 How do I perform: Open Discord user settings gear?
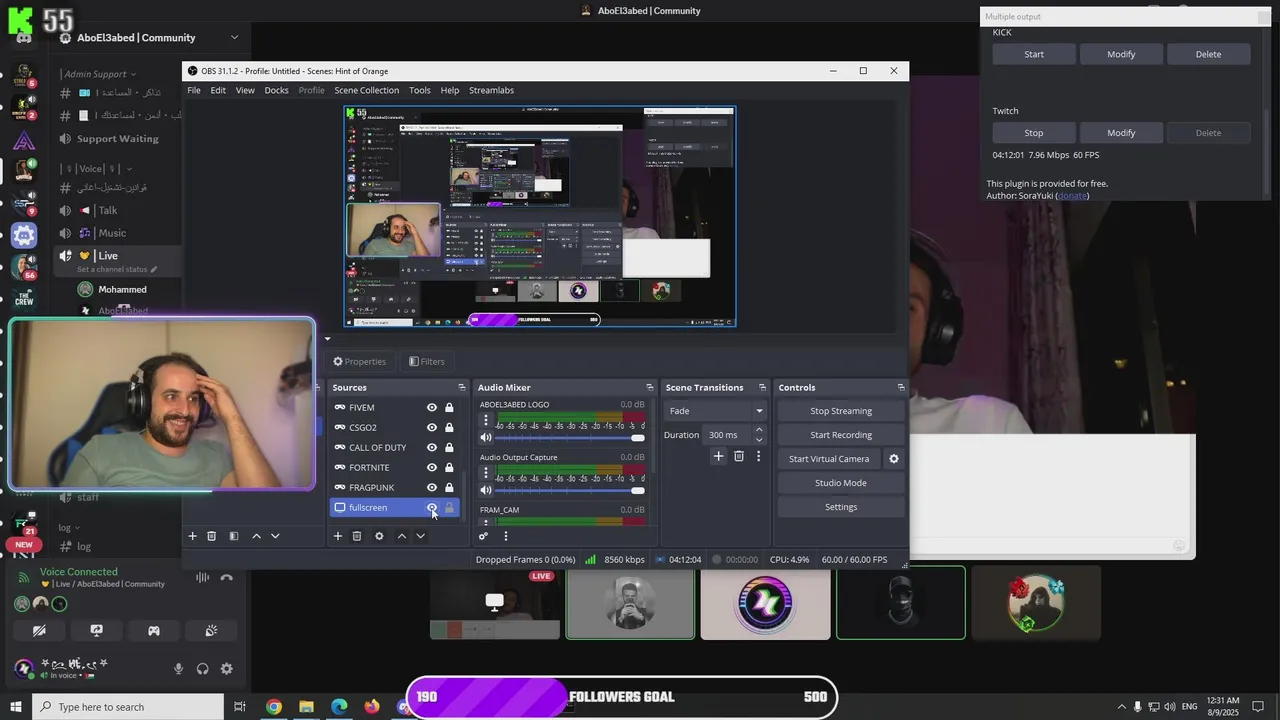pyautogui.click(x=227, y=669)
